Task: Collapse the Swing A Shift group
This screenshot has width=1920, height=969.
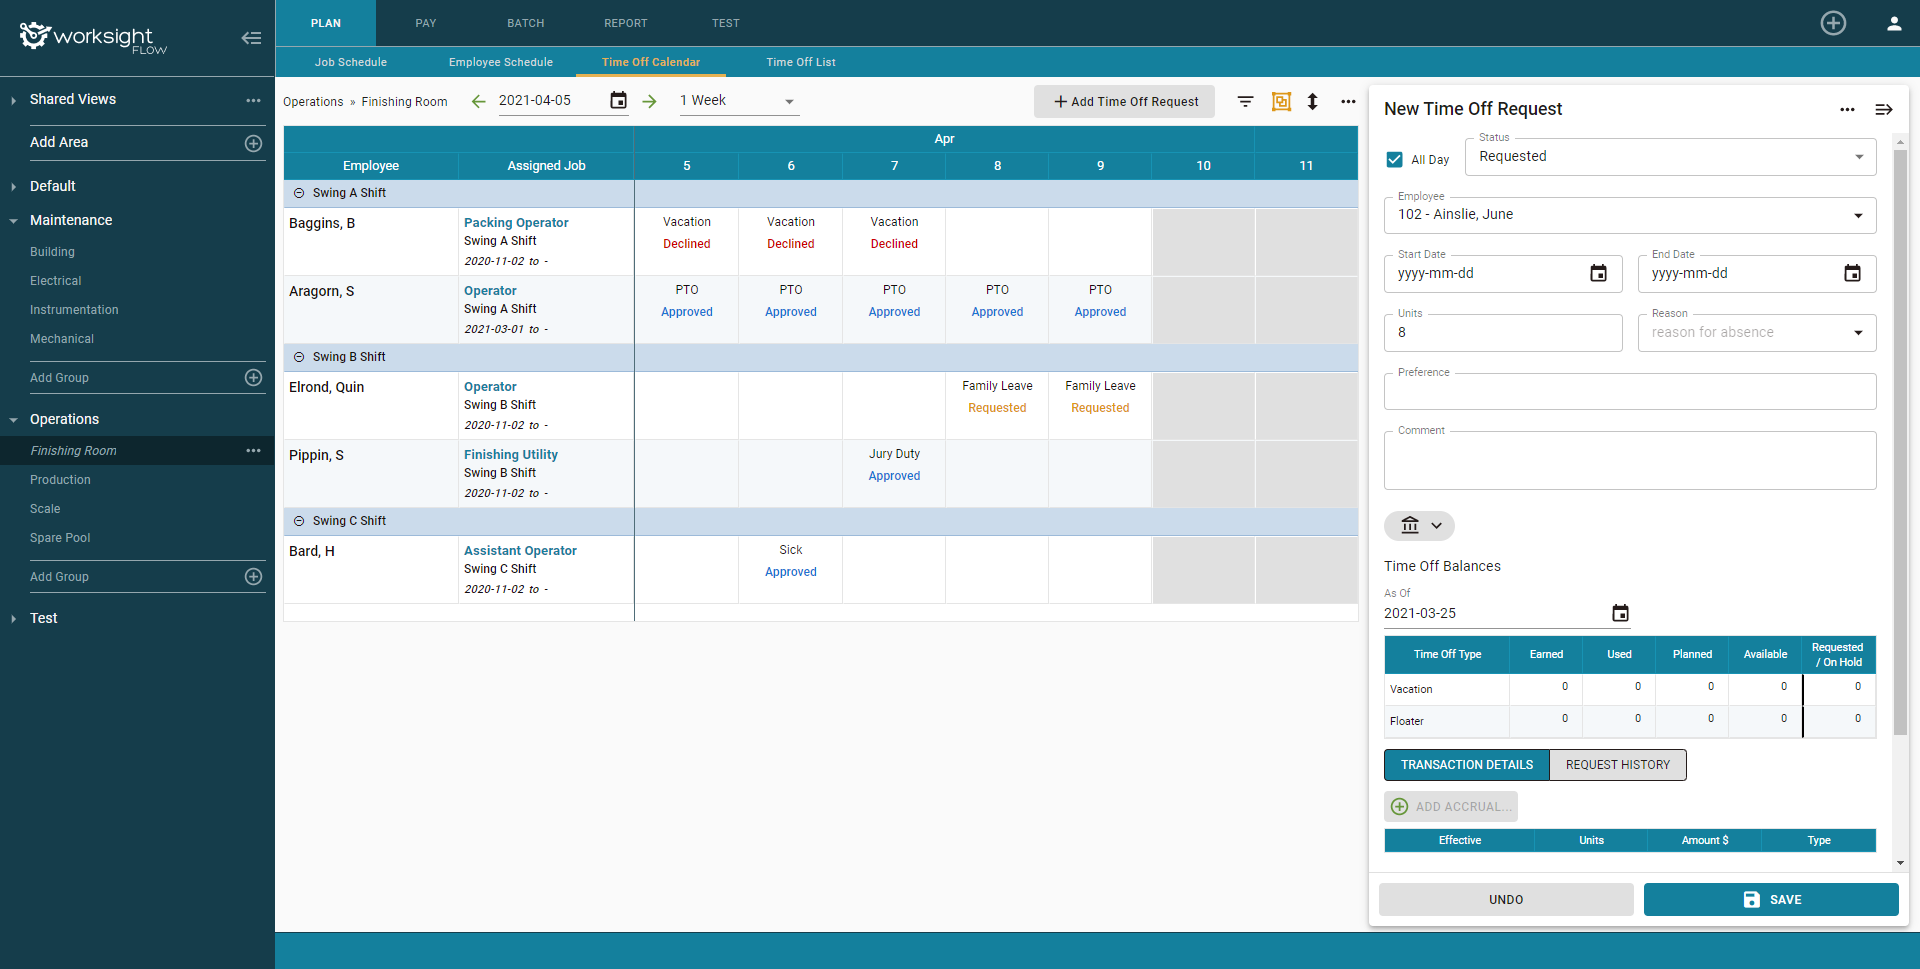Action: [297, 192]
